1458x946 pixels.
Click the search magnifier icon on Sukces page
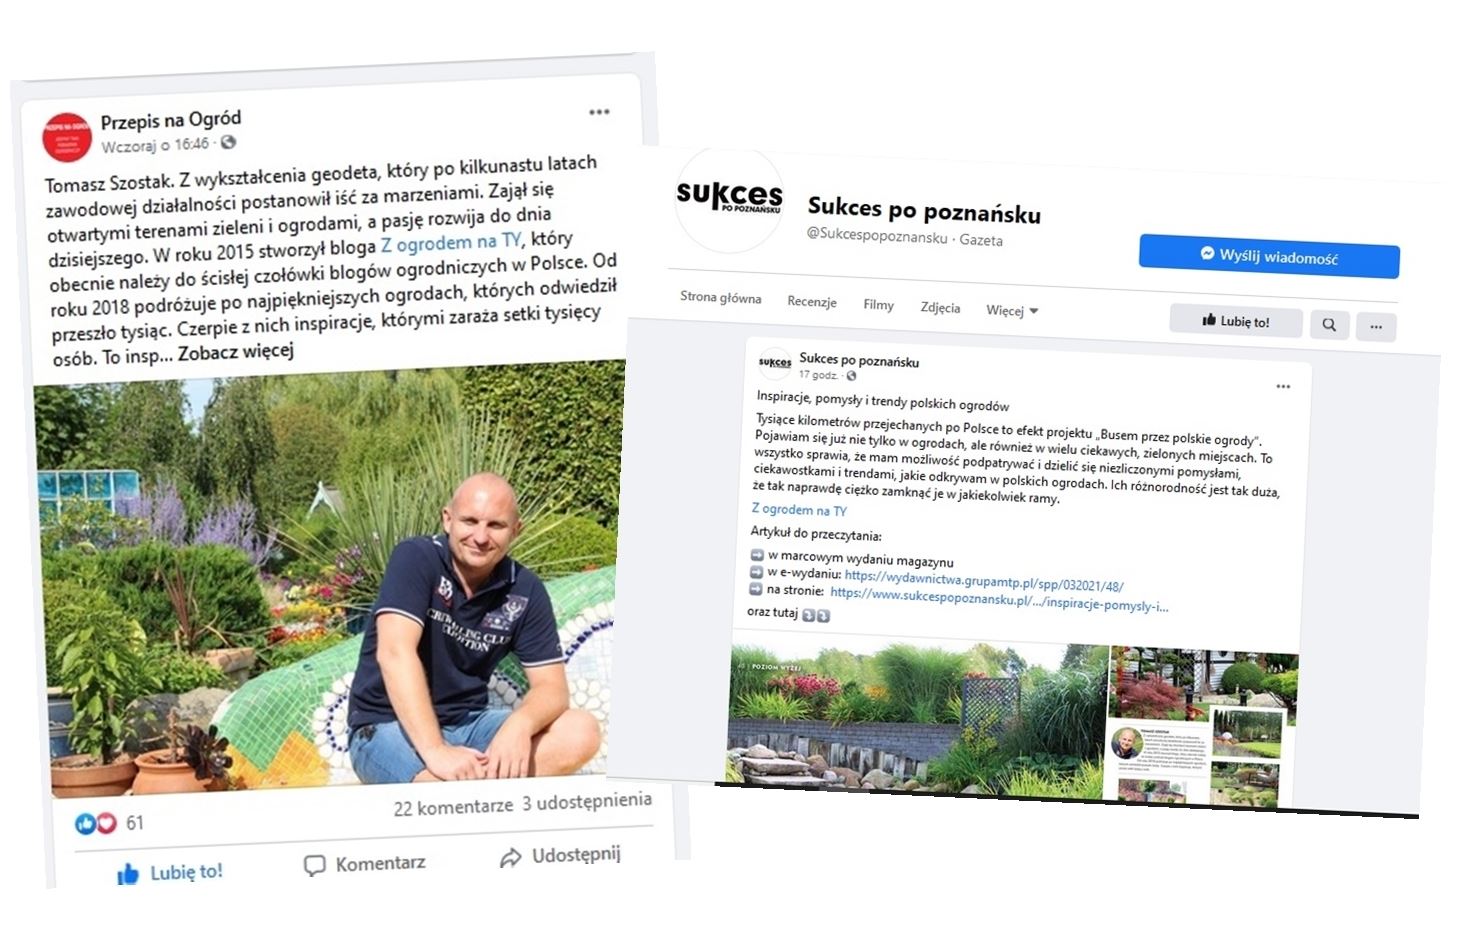pyautogui.click(x=1329, y=325)
